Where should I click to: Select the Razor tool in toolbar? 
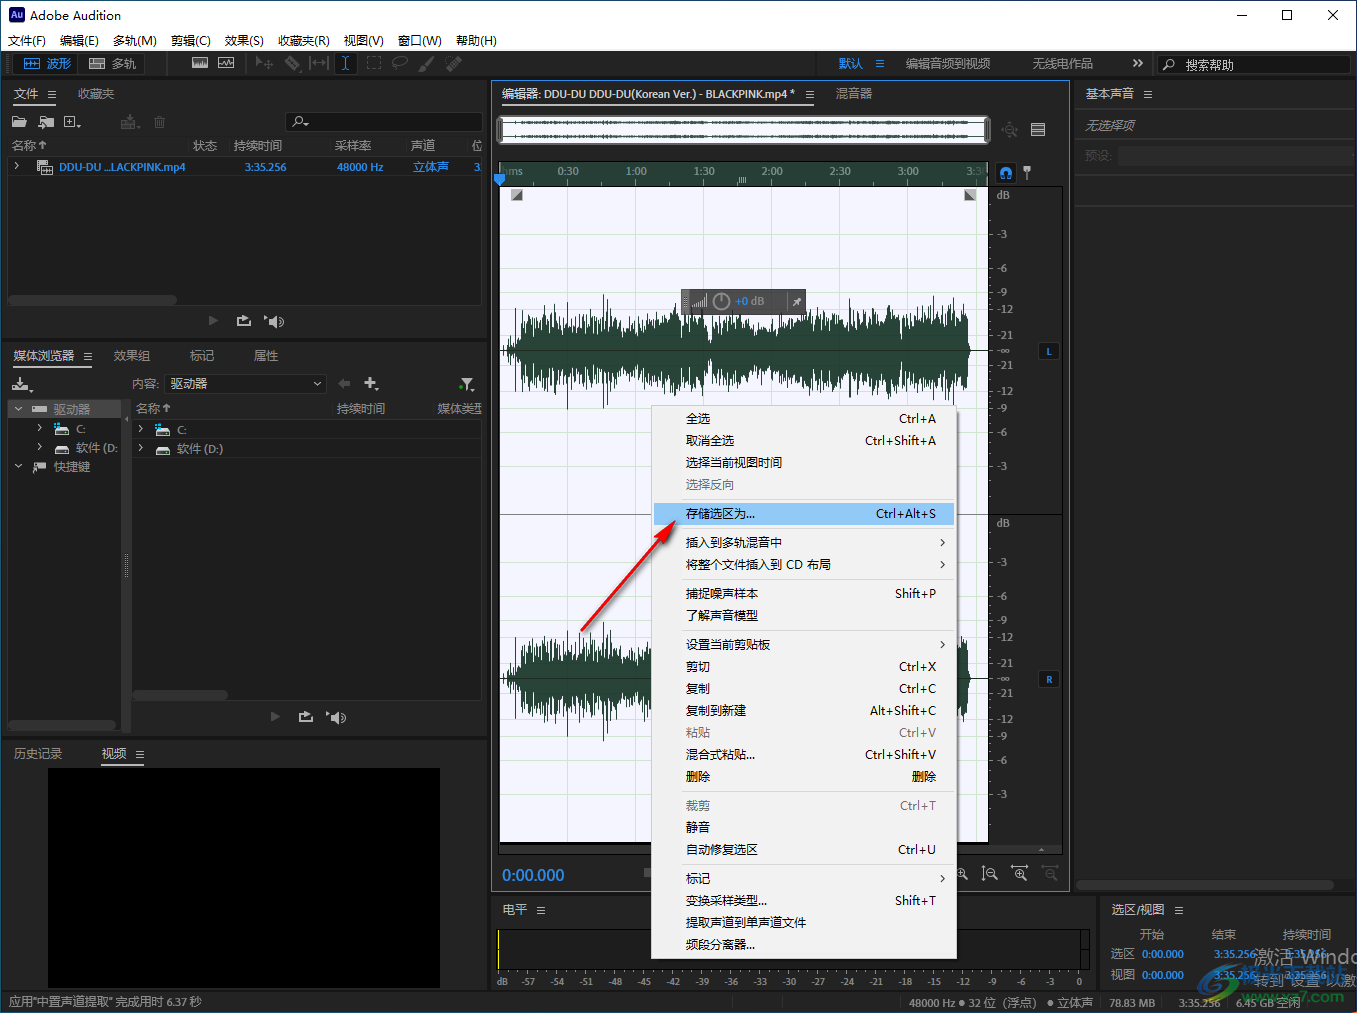[x=292, y=63]
